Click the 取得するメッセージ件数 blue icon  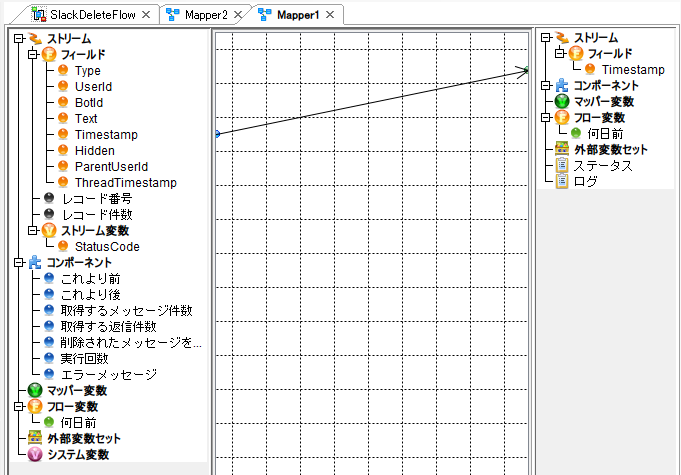(49, 310)
